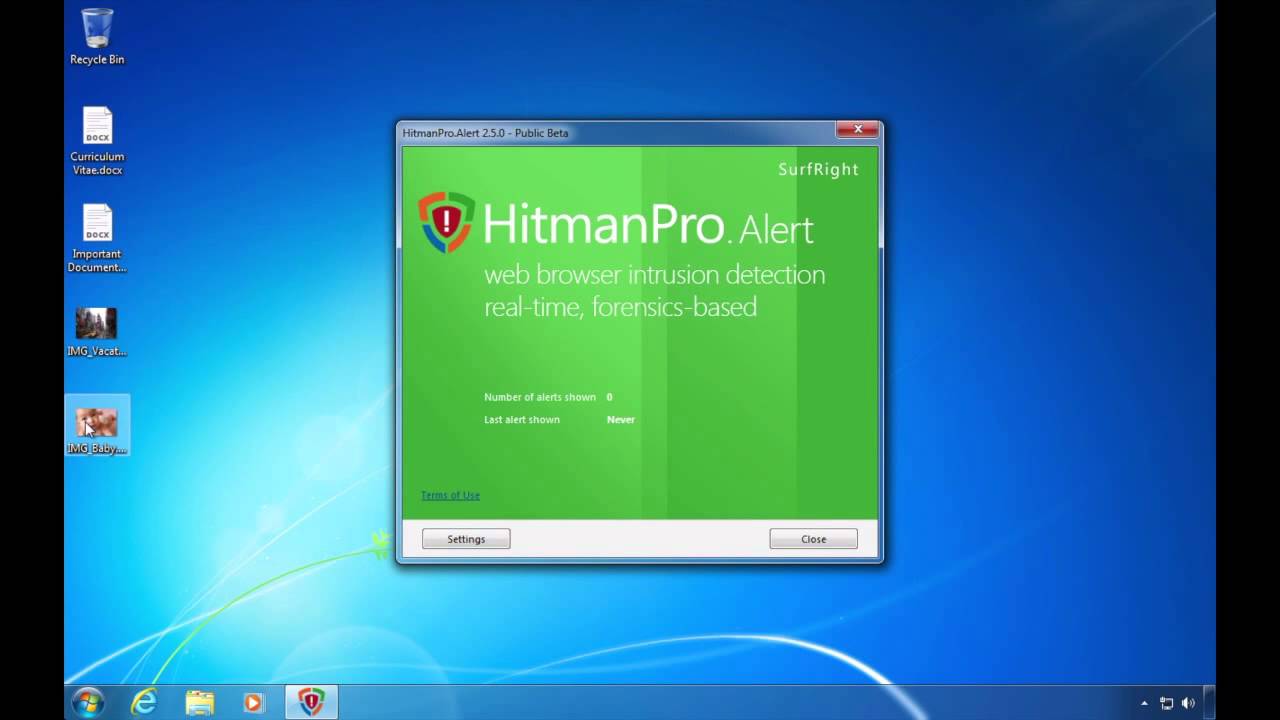
Task: Click the HitmanPro.Alert 2.5.0 title bar text
Action: click(x=485, y=133)
